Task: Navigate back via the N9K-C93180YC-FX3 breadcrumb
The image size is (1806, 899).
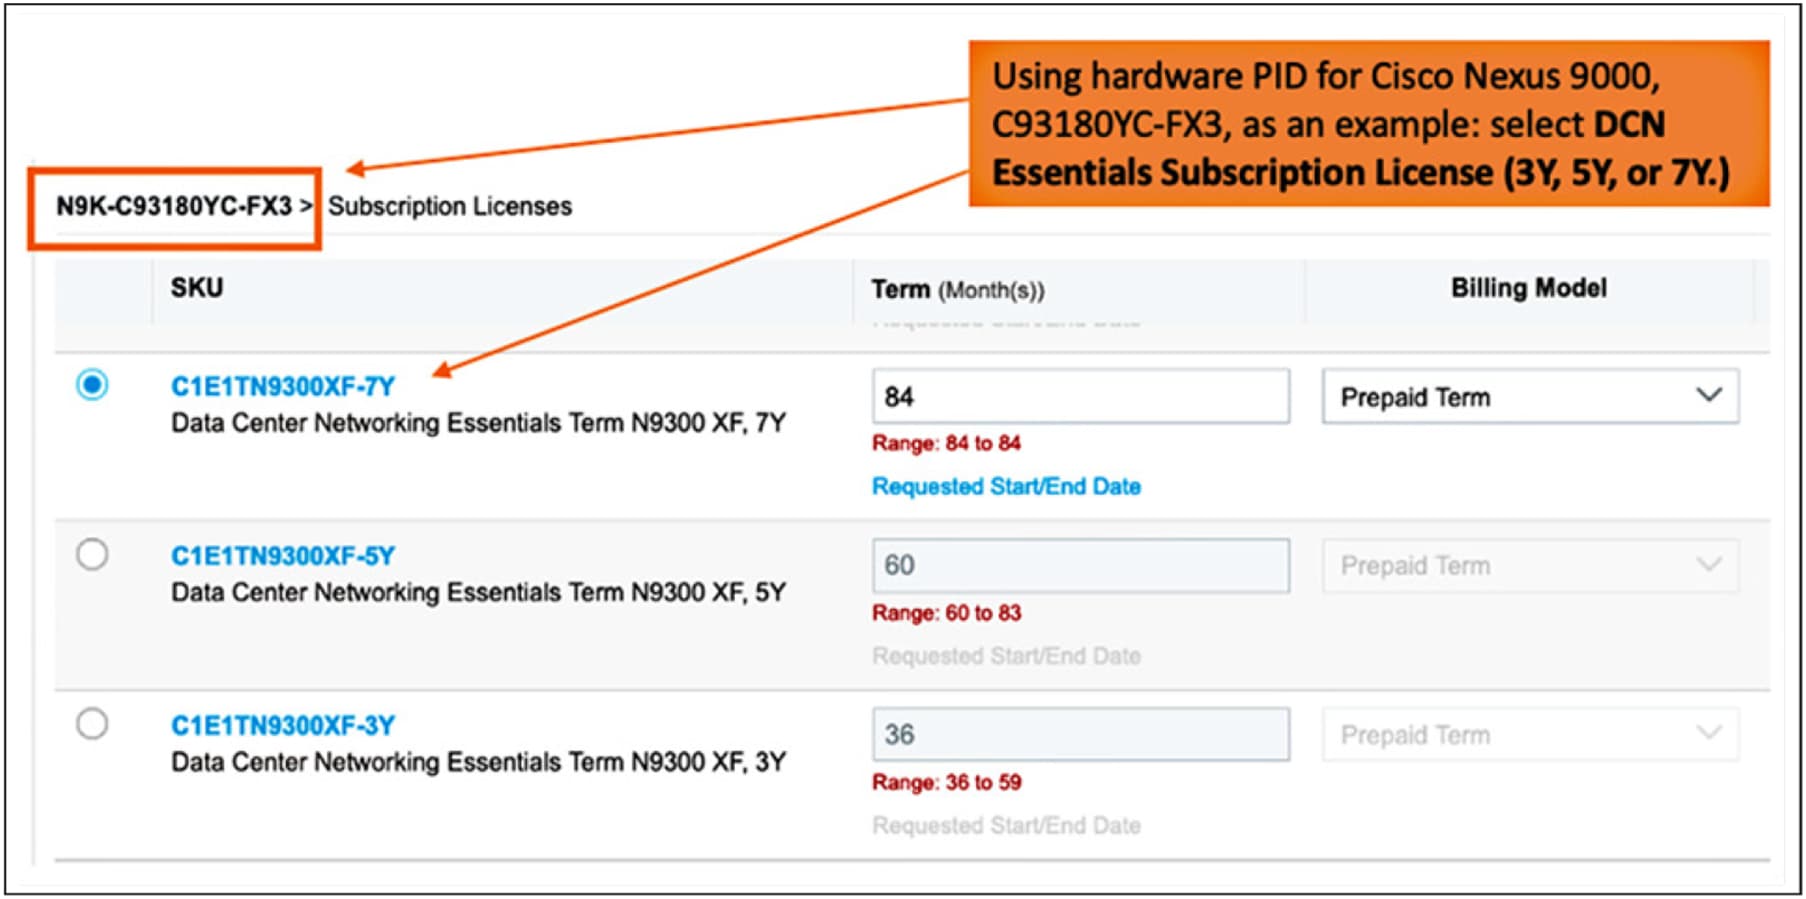Action: (x=176, y=207)
